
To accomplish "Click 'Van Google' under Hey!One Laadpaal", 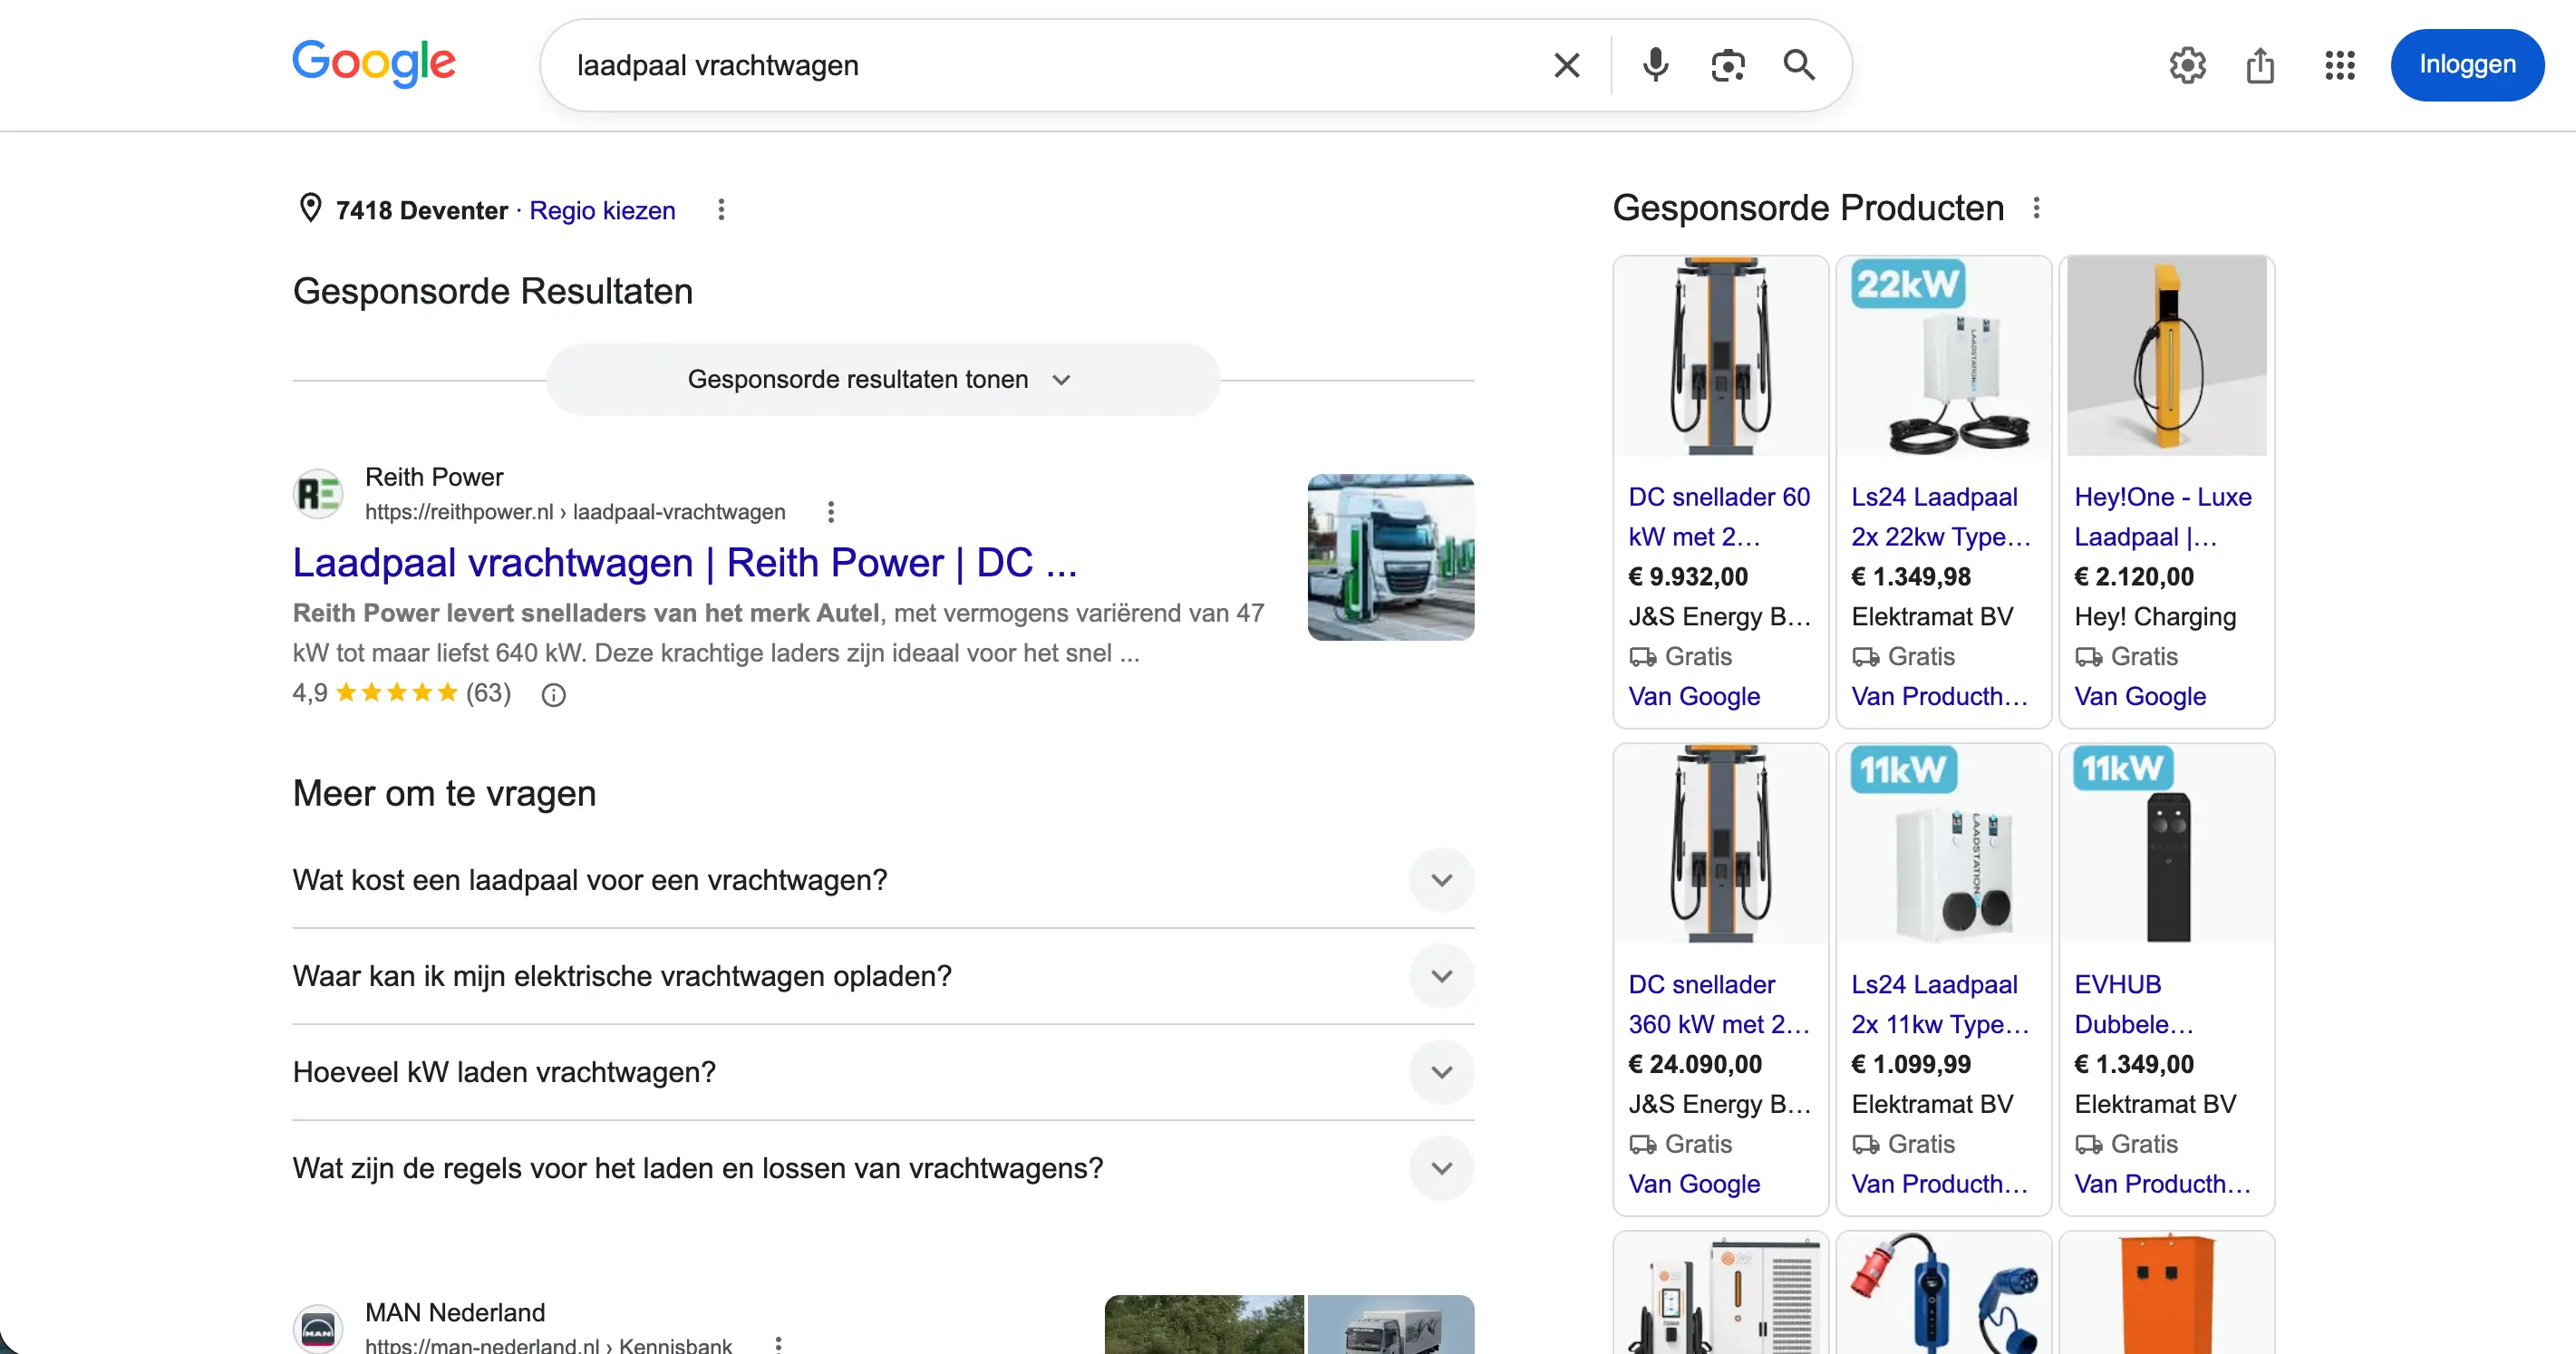I will (x=2140, y=697).
